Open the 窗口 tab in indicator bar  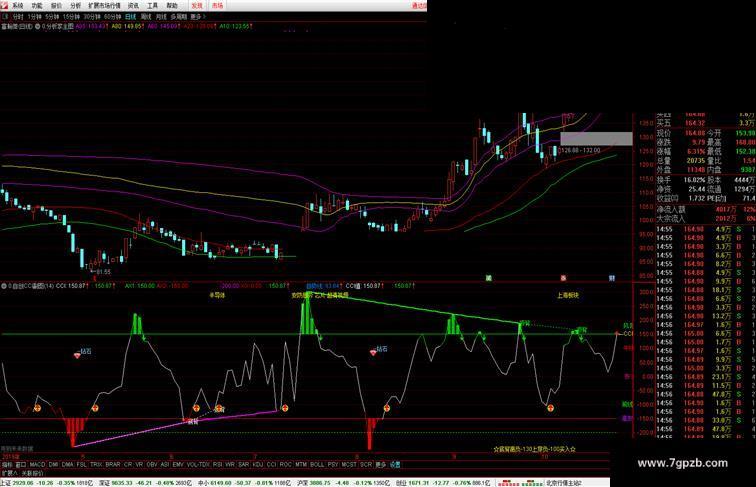(21, 465)
